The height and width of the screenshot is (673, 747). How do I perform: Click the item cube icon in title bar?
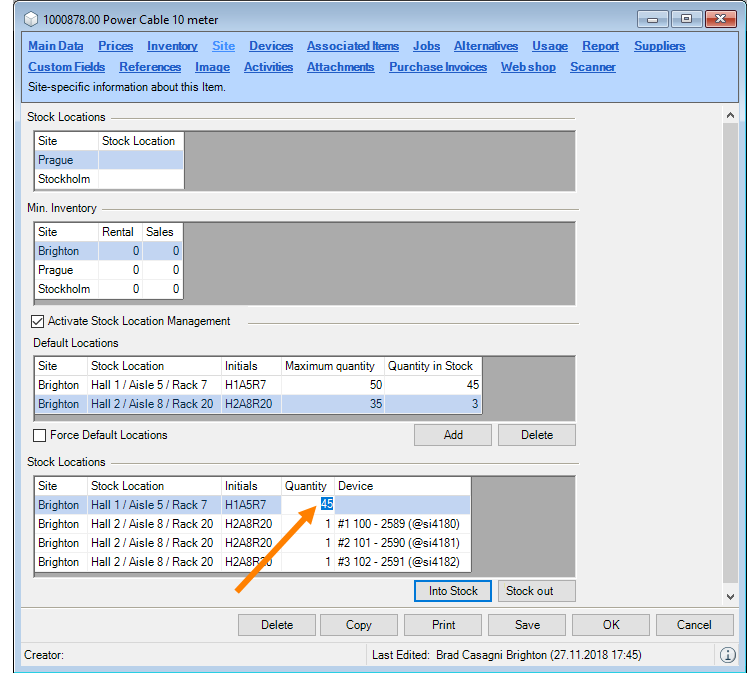coord(31,19)
